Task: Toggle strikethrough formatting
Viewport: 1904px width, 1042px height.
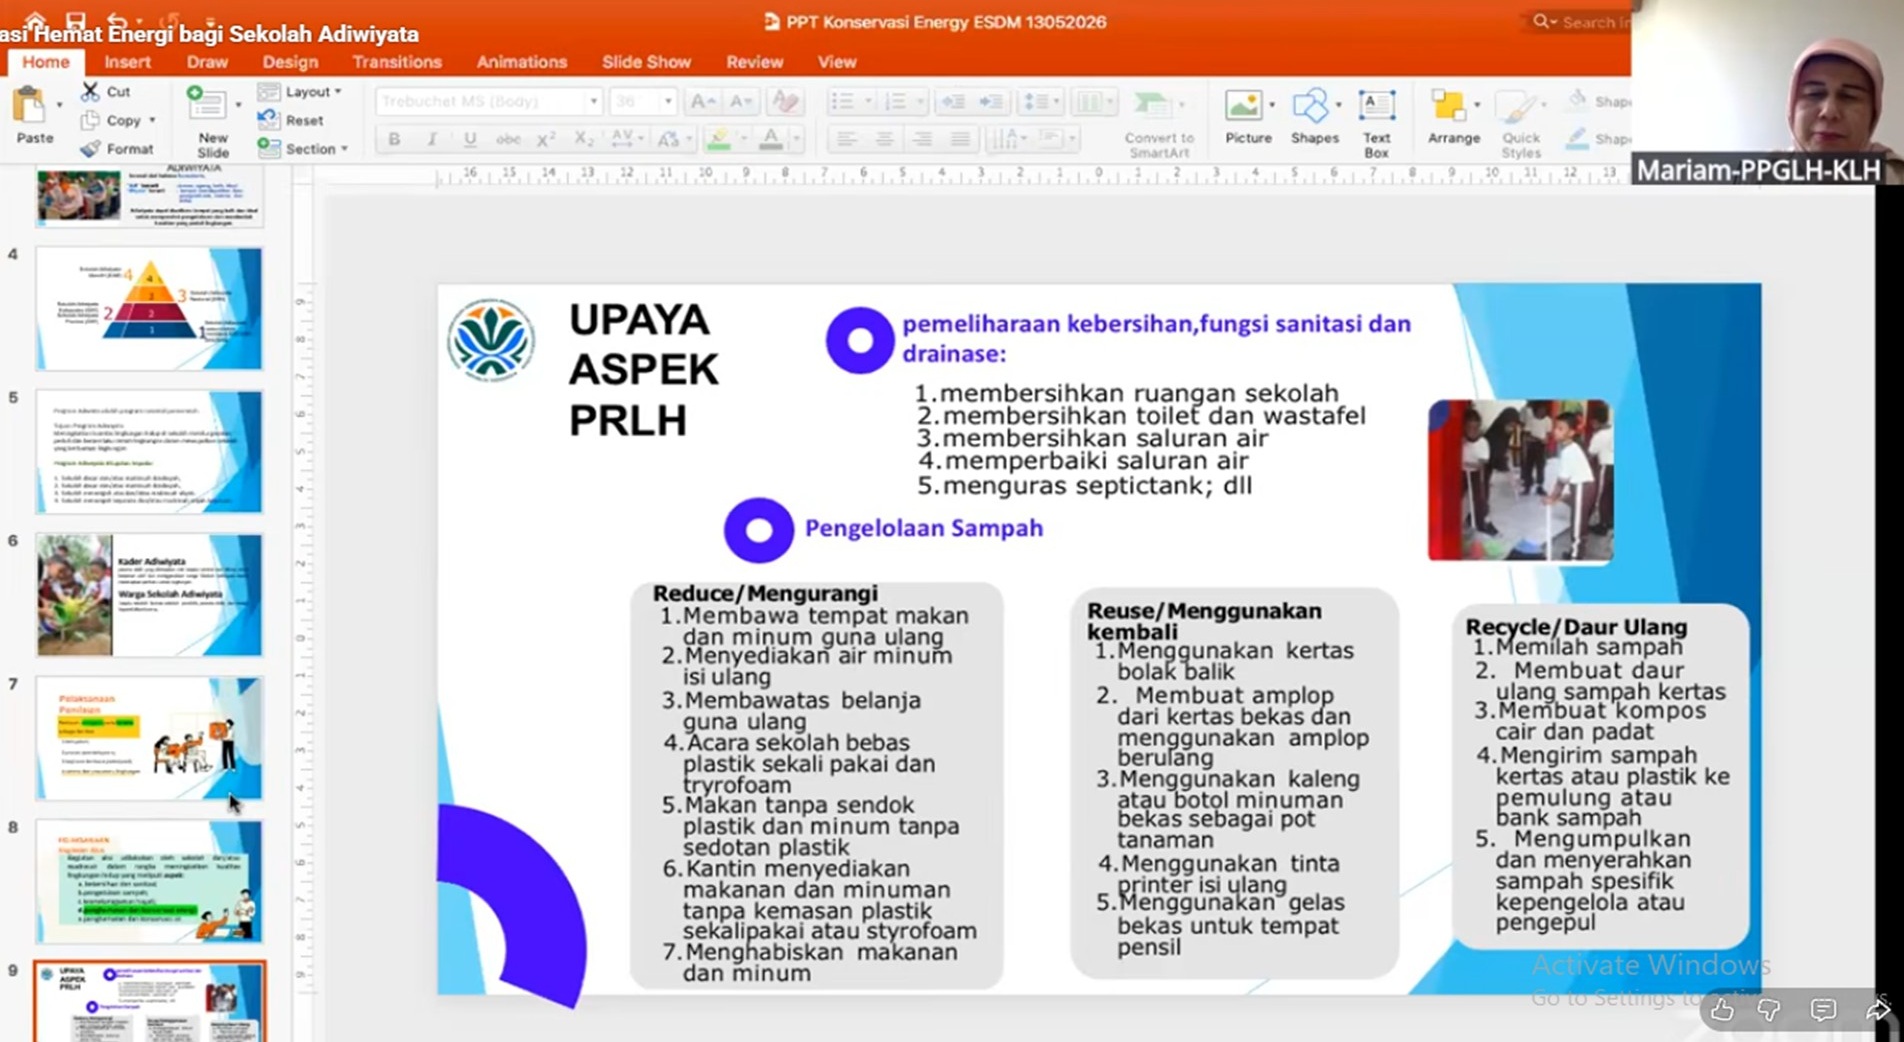Action: pos(508,139)
